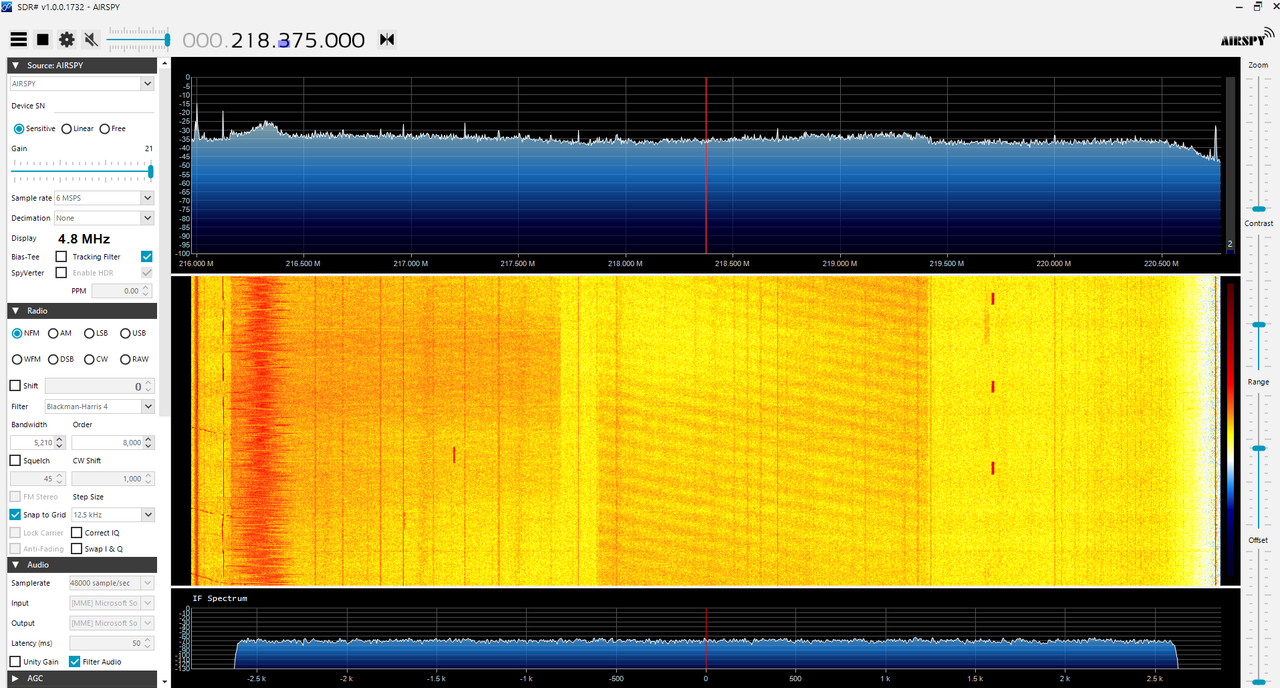Disable the Snap to Grid checkbox

(15, 515)
